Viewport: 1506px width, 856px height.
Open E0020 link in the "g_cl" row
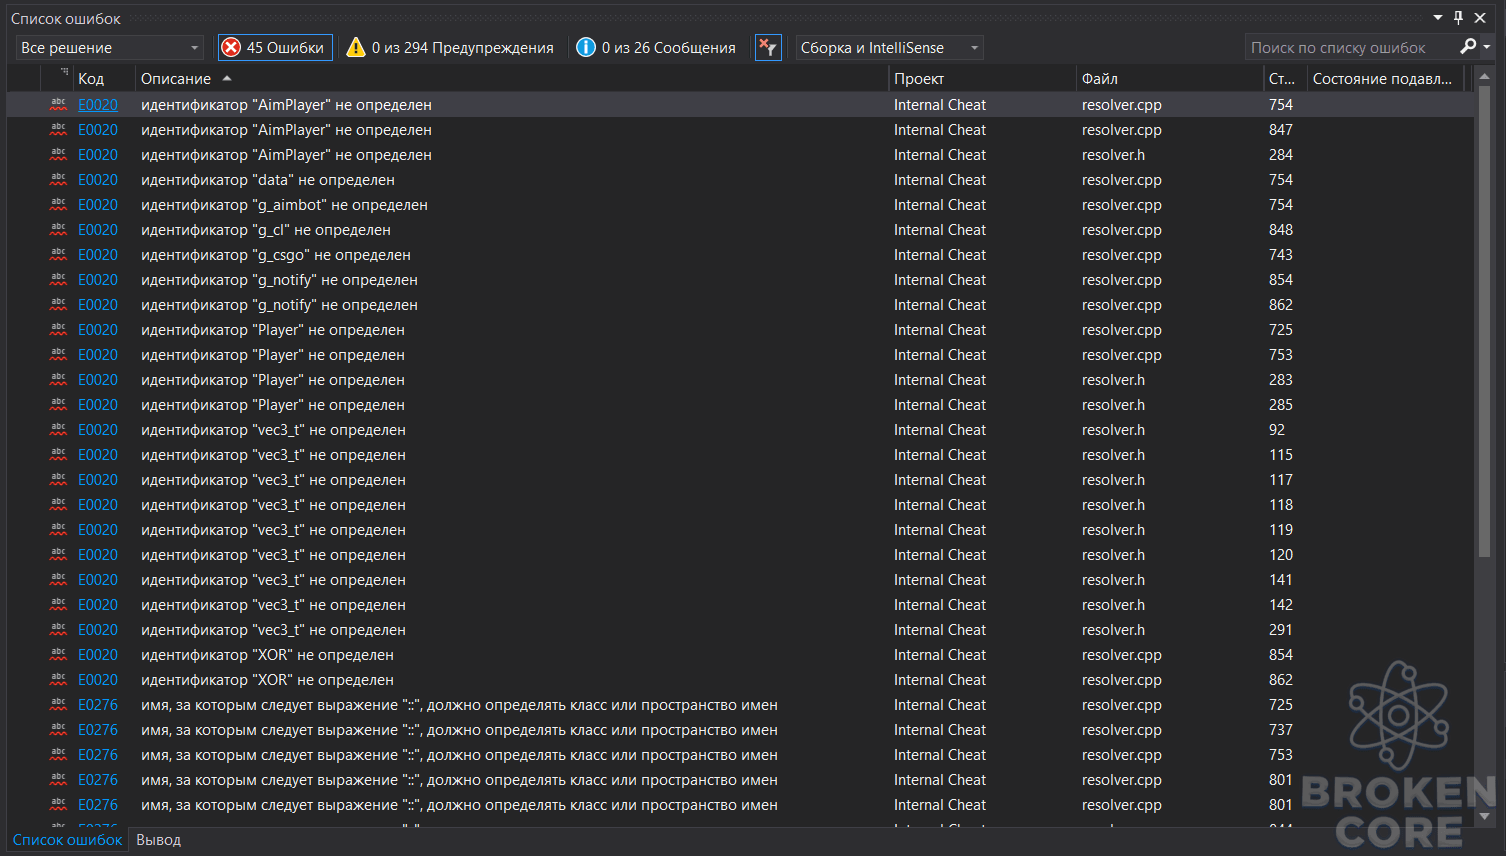click(x=98, y=230)
